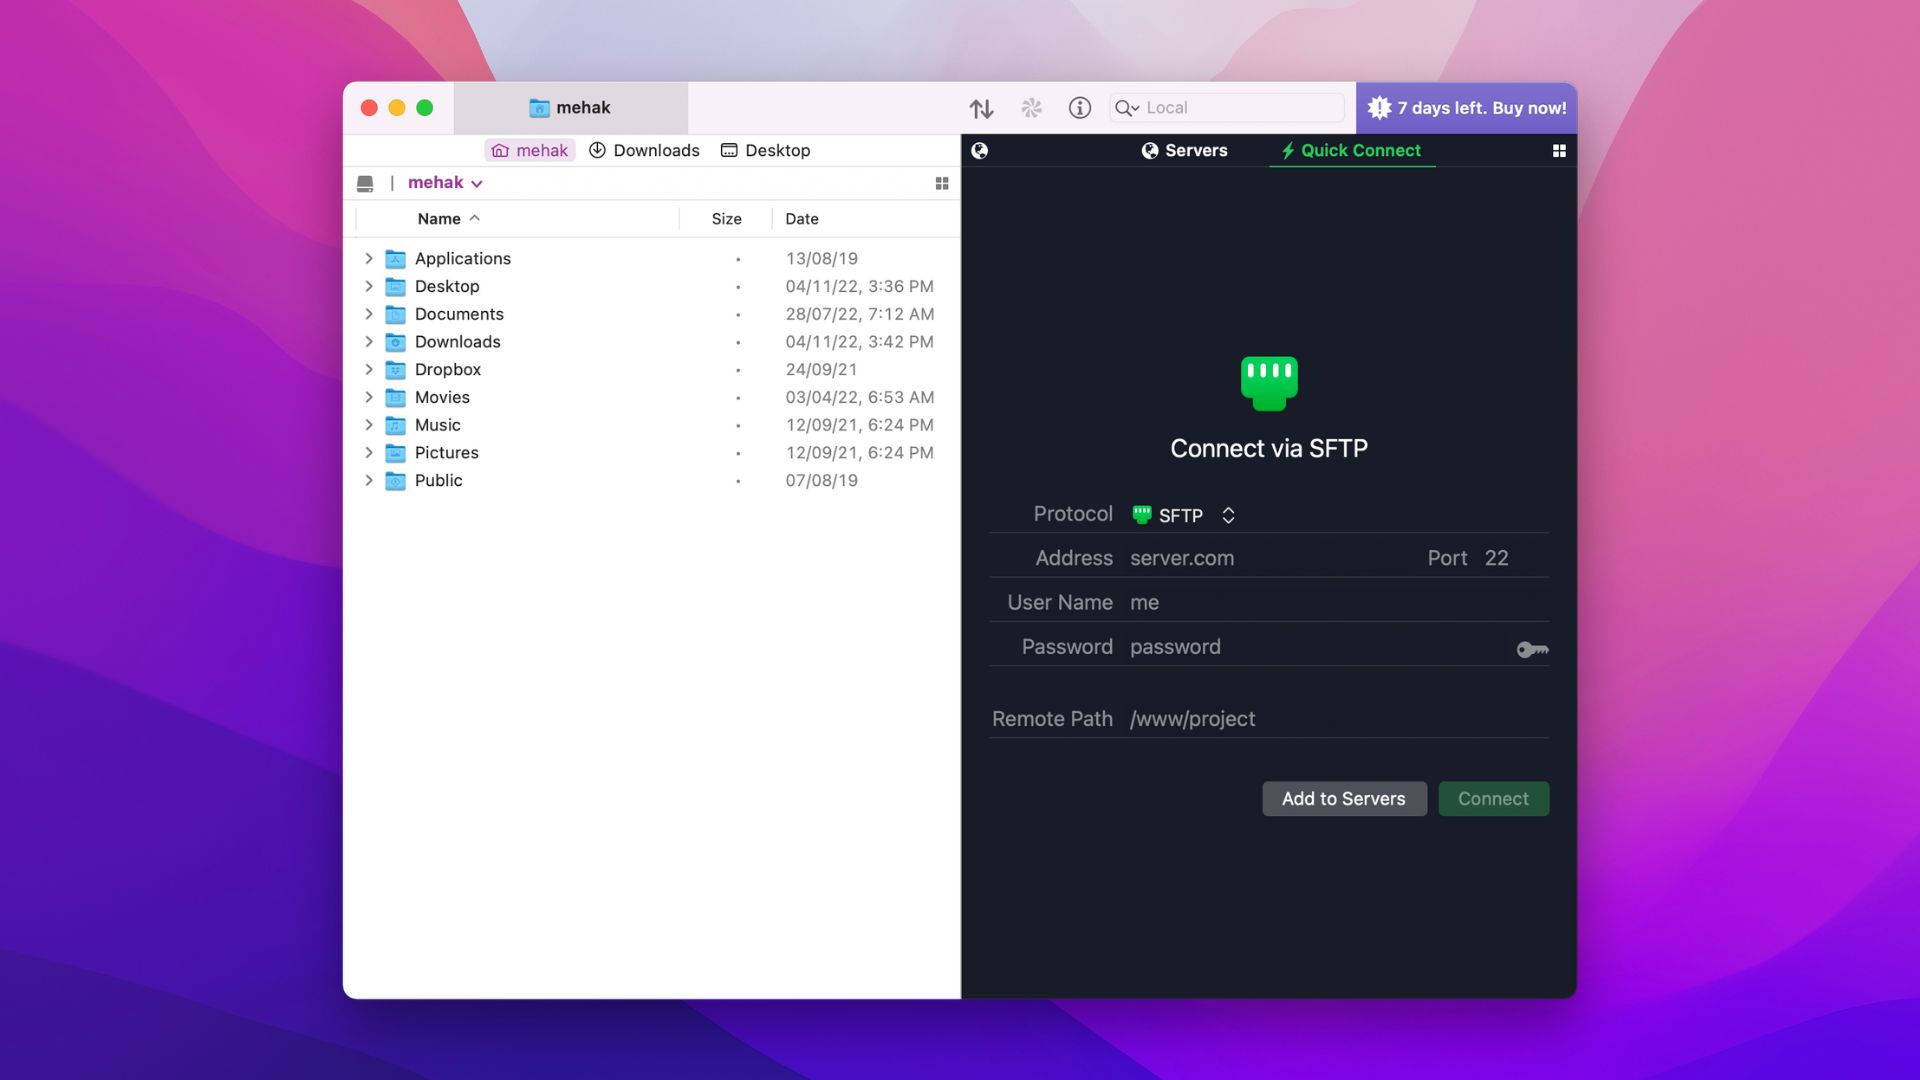Click the password key/reveal toggle
The height and width of the screenshot is (1080, 1920).
1531,649
